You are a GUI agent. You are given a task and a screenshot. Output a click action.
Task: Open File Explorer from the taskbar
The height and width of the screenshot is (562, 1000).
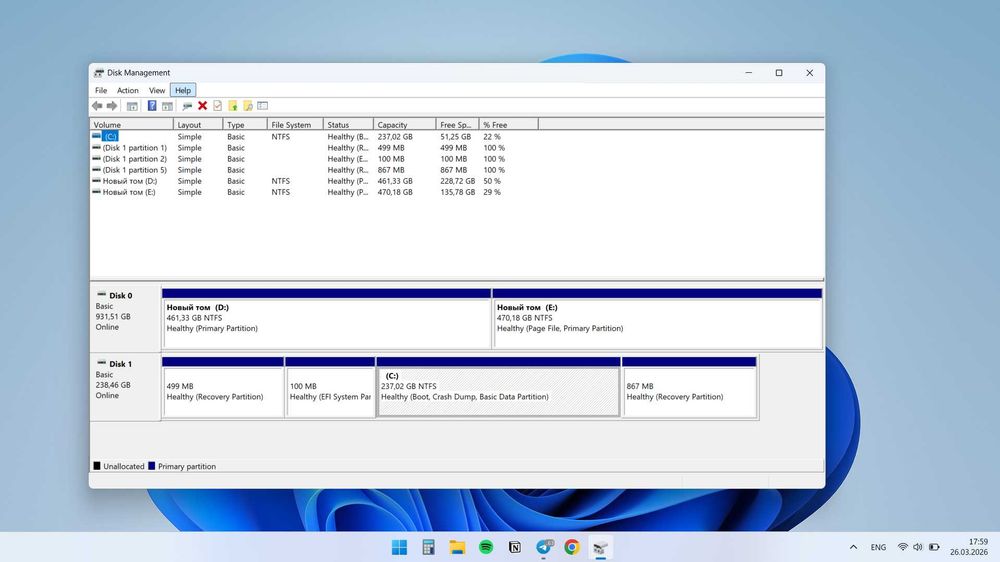(x=457, y=547)
